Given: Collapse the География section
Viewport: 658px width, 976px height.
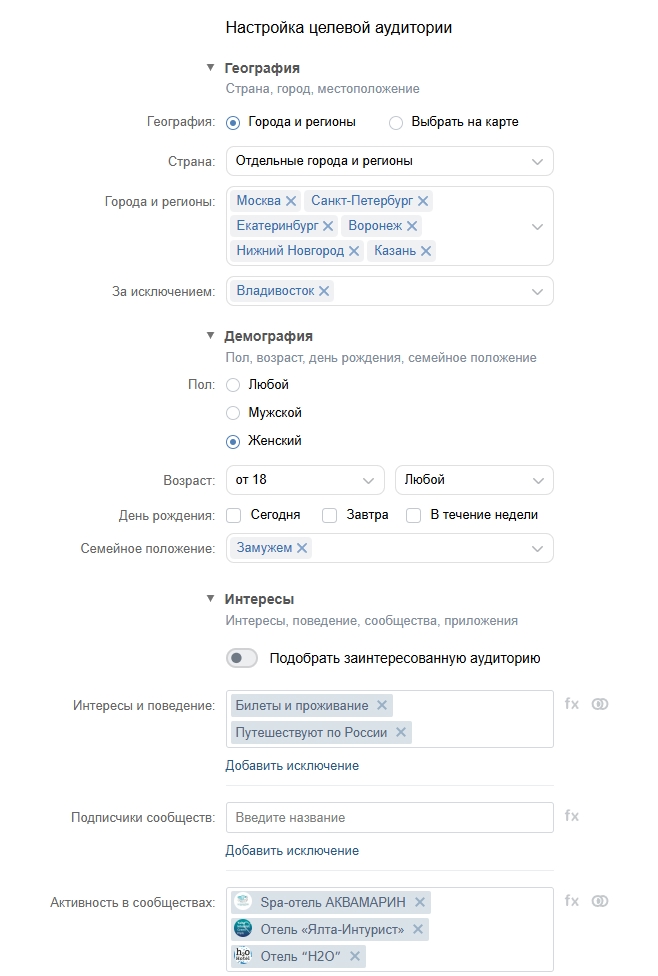Looking at the screenshot, I should point(211,68).
